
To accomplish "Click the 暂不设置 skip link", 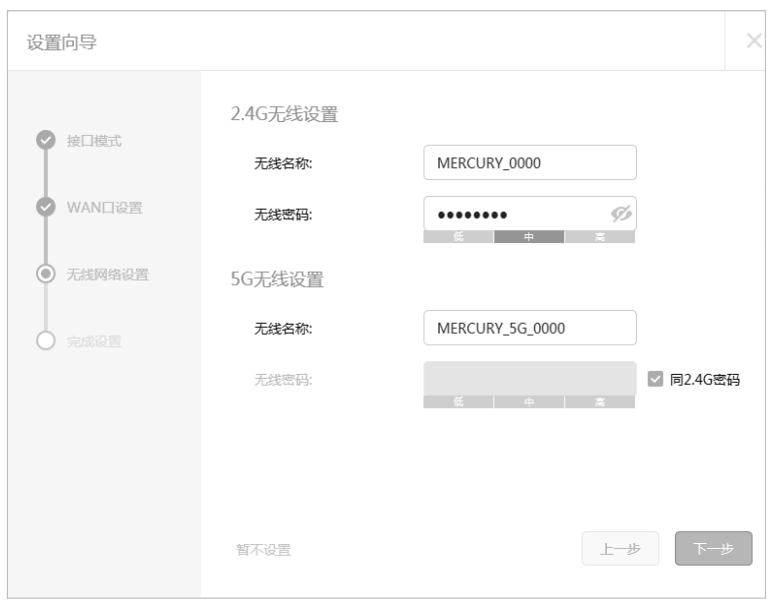I will (x=264, y=549).
